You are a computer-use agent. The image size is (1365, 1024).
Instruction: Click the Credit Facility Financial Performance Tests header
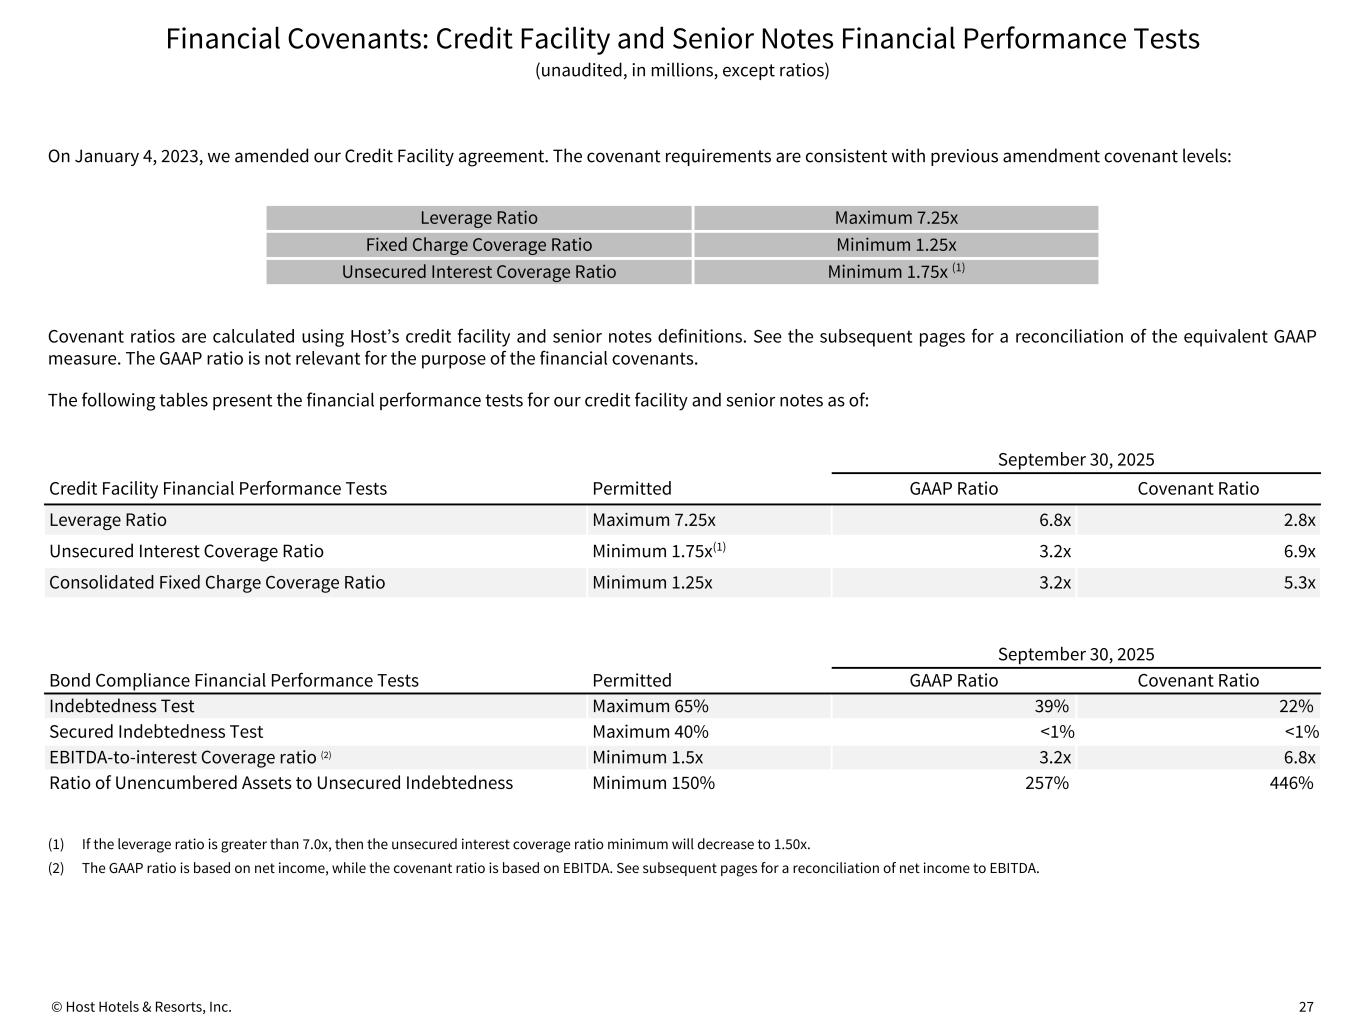click(x=218, y=488)
